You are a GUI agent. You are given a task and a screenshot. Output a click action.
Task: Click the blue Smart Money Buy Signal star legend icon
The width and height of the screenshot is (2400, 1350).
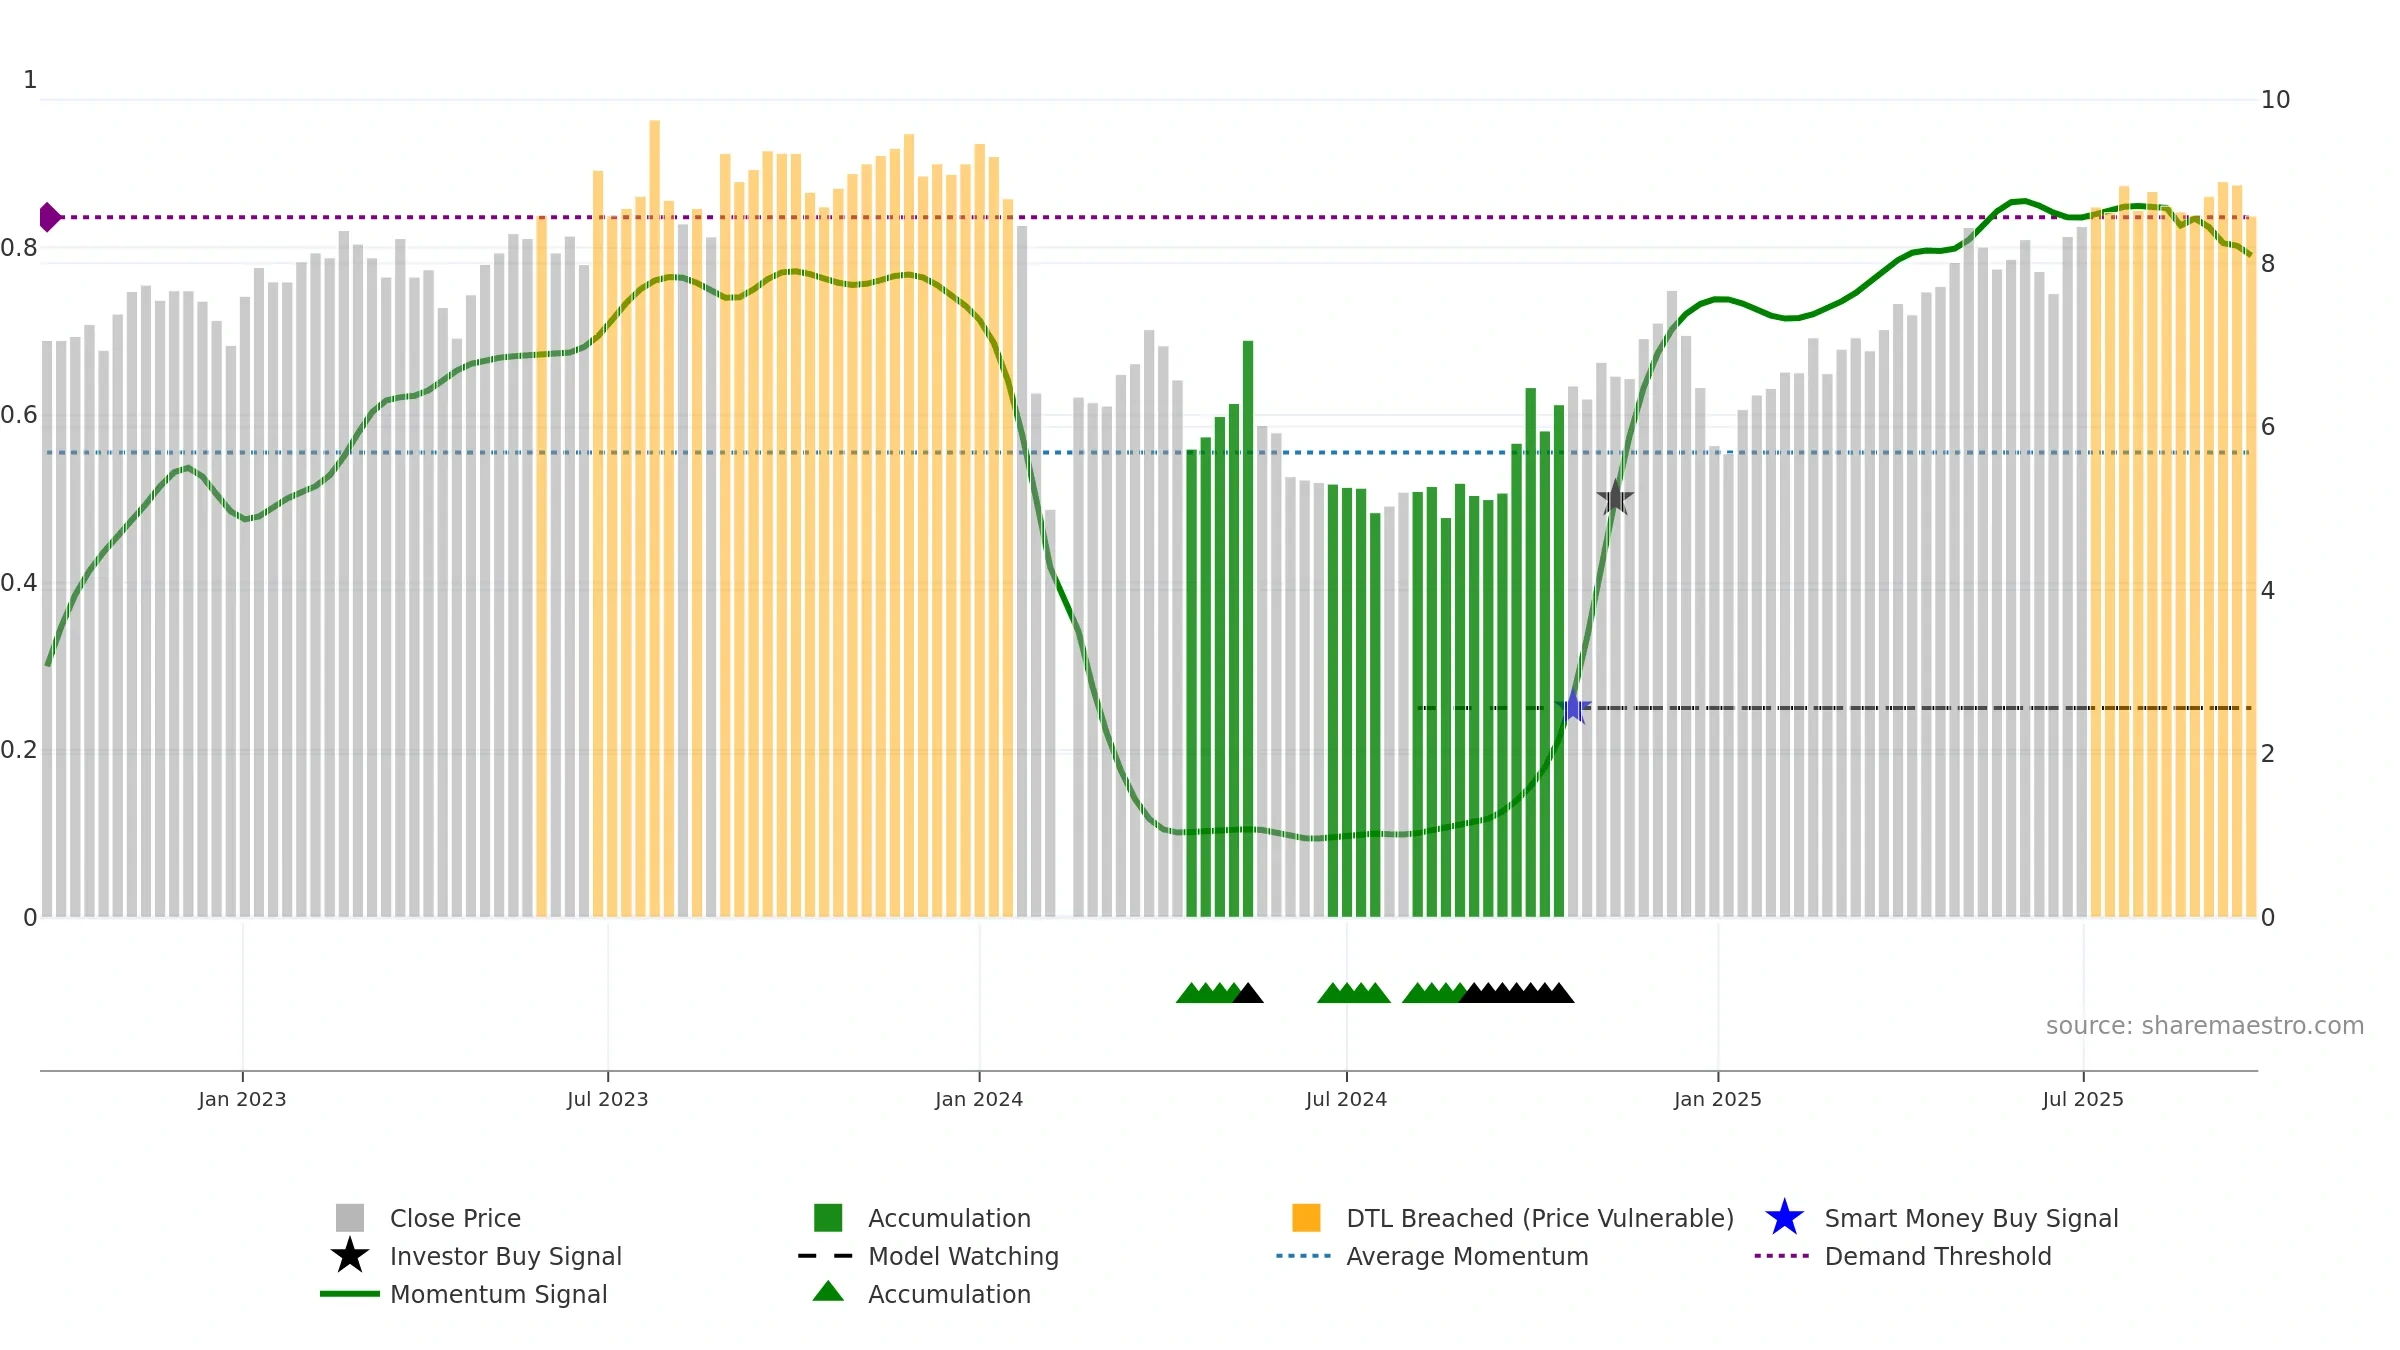(1784, 1217)
